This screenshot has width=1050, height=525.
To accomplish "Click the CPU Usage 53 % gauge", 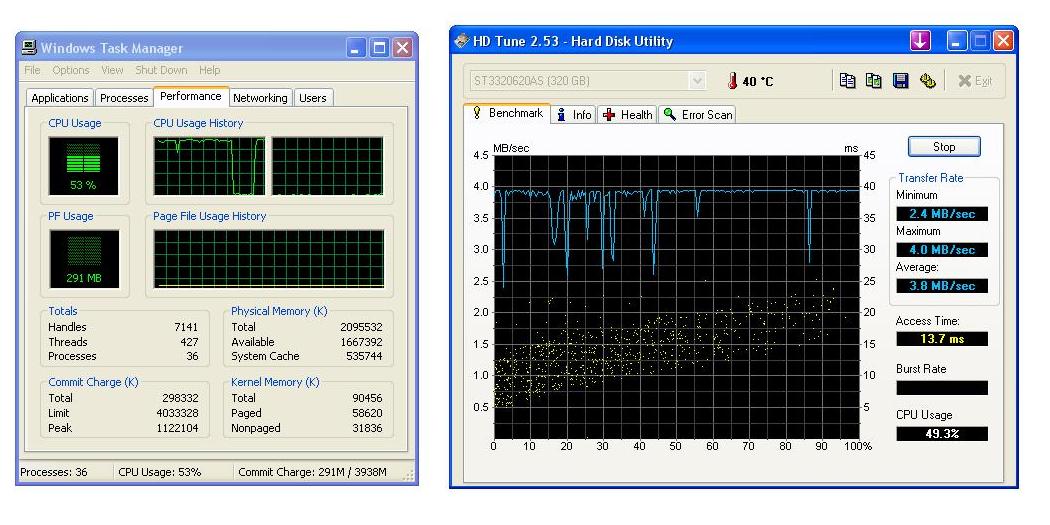I will point(83,166).
